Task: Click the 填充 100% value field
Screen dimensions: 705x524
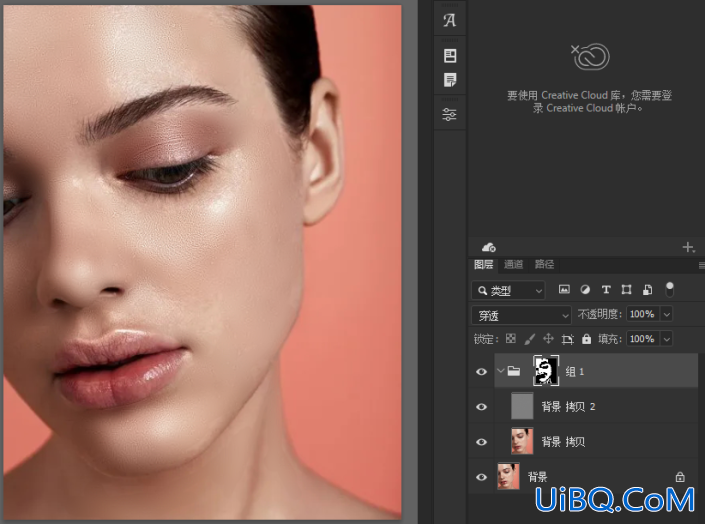Action: point(643,339)
